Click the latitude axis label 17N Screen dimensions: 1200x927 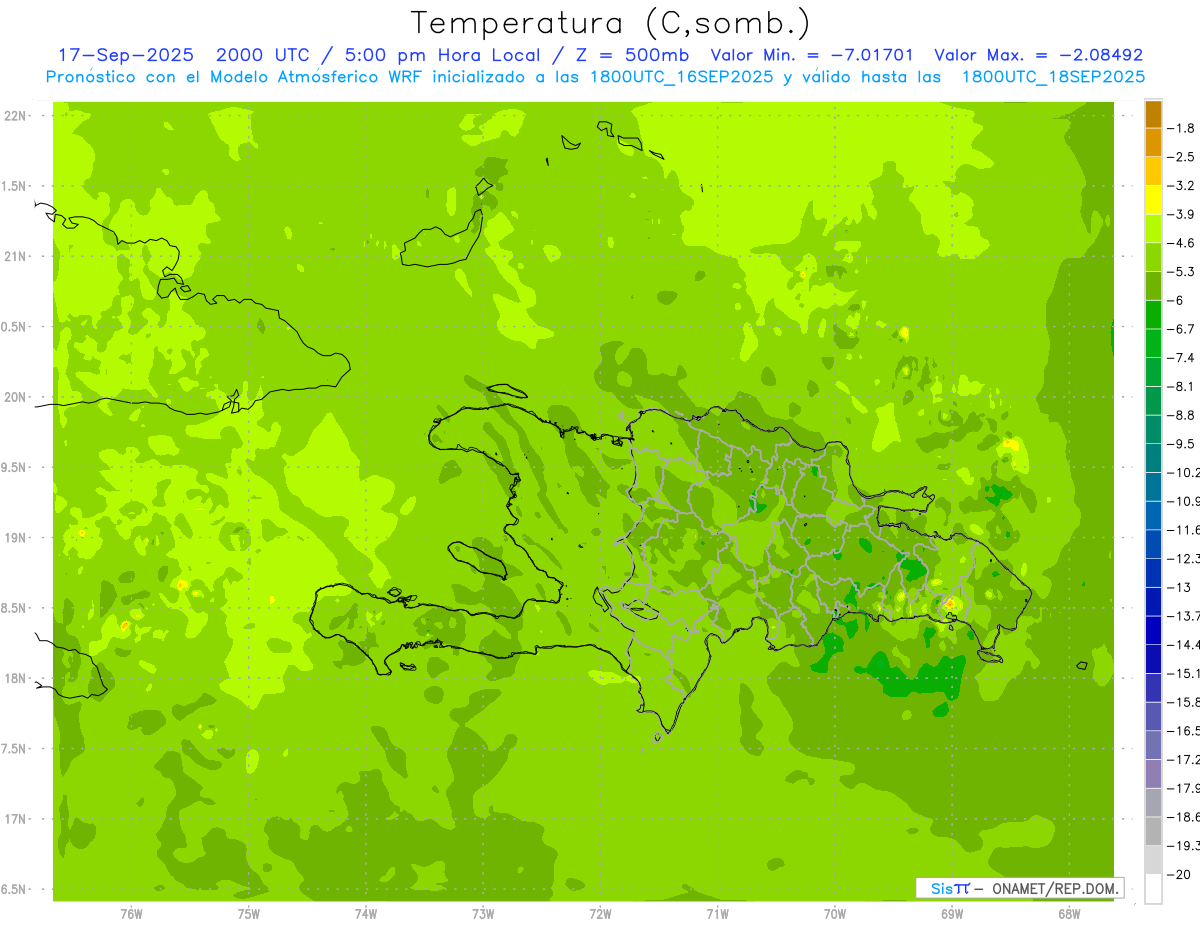tap(15, 819)
